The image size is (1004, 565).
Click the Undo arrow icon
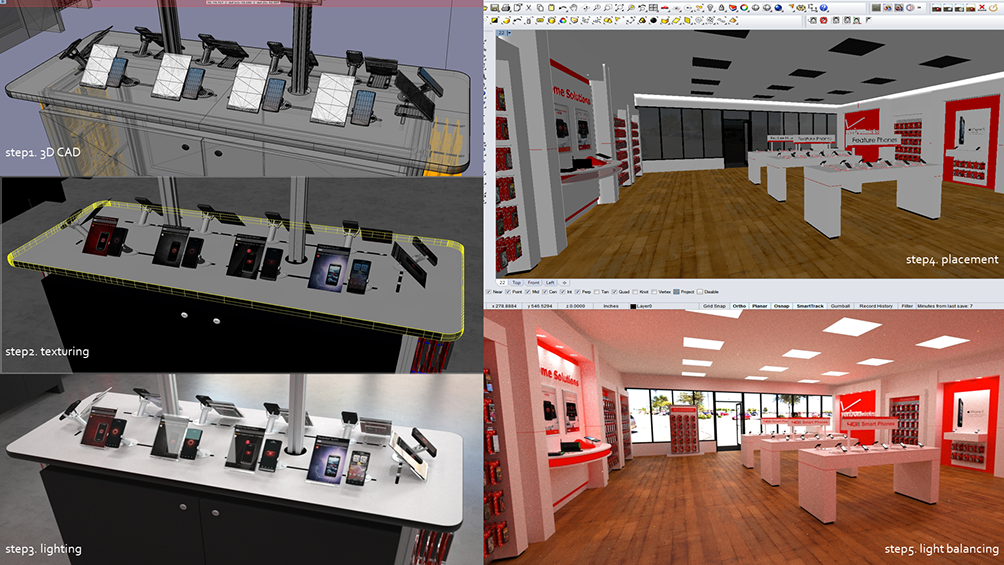pyautogui.click(x=562, y=8)
